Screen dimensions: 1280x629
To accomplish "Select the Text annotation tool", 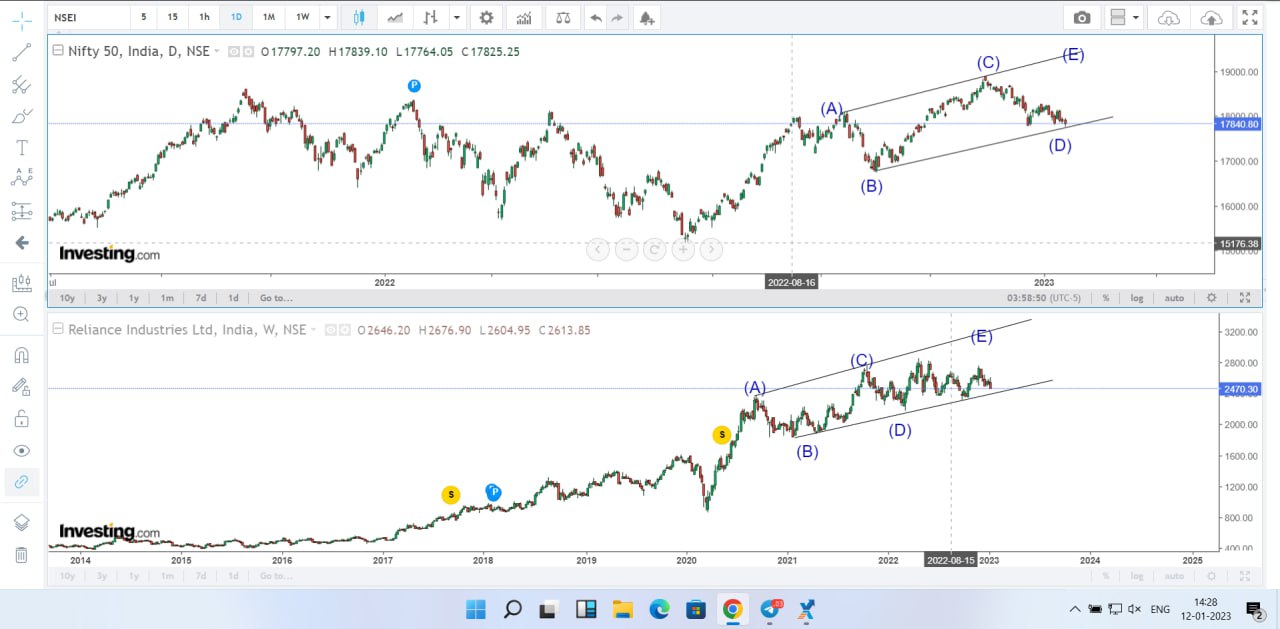I will point(22,147).
